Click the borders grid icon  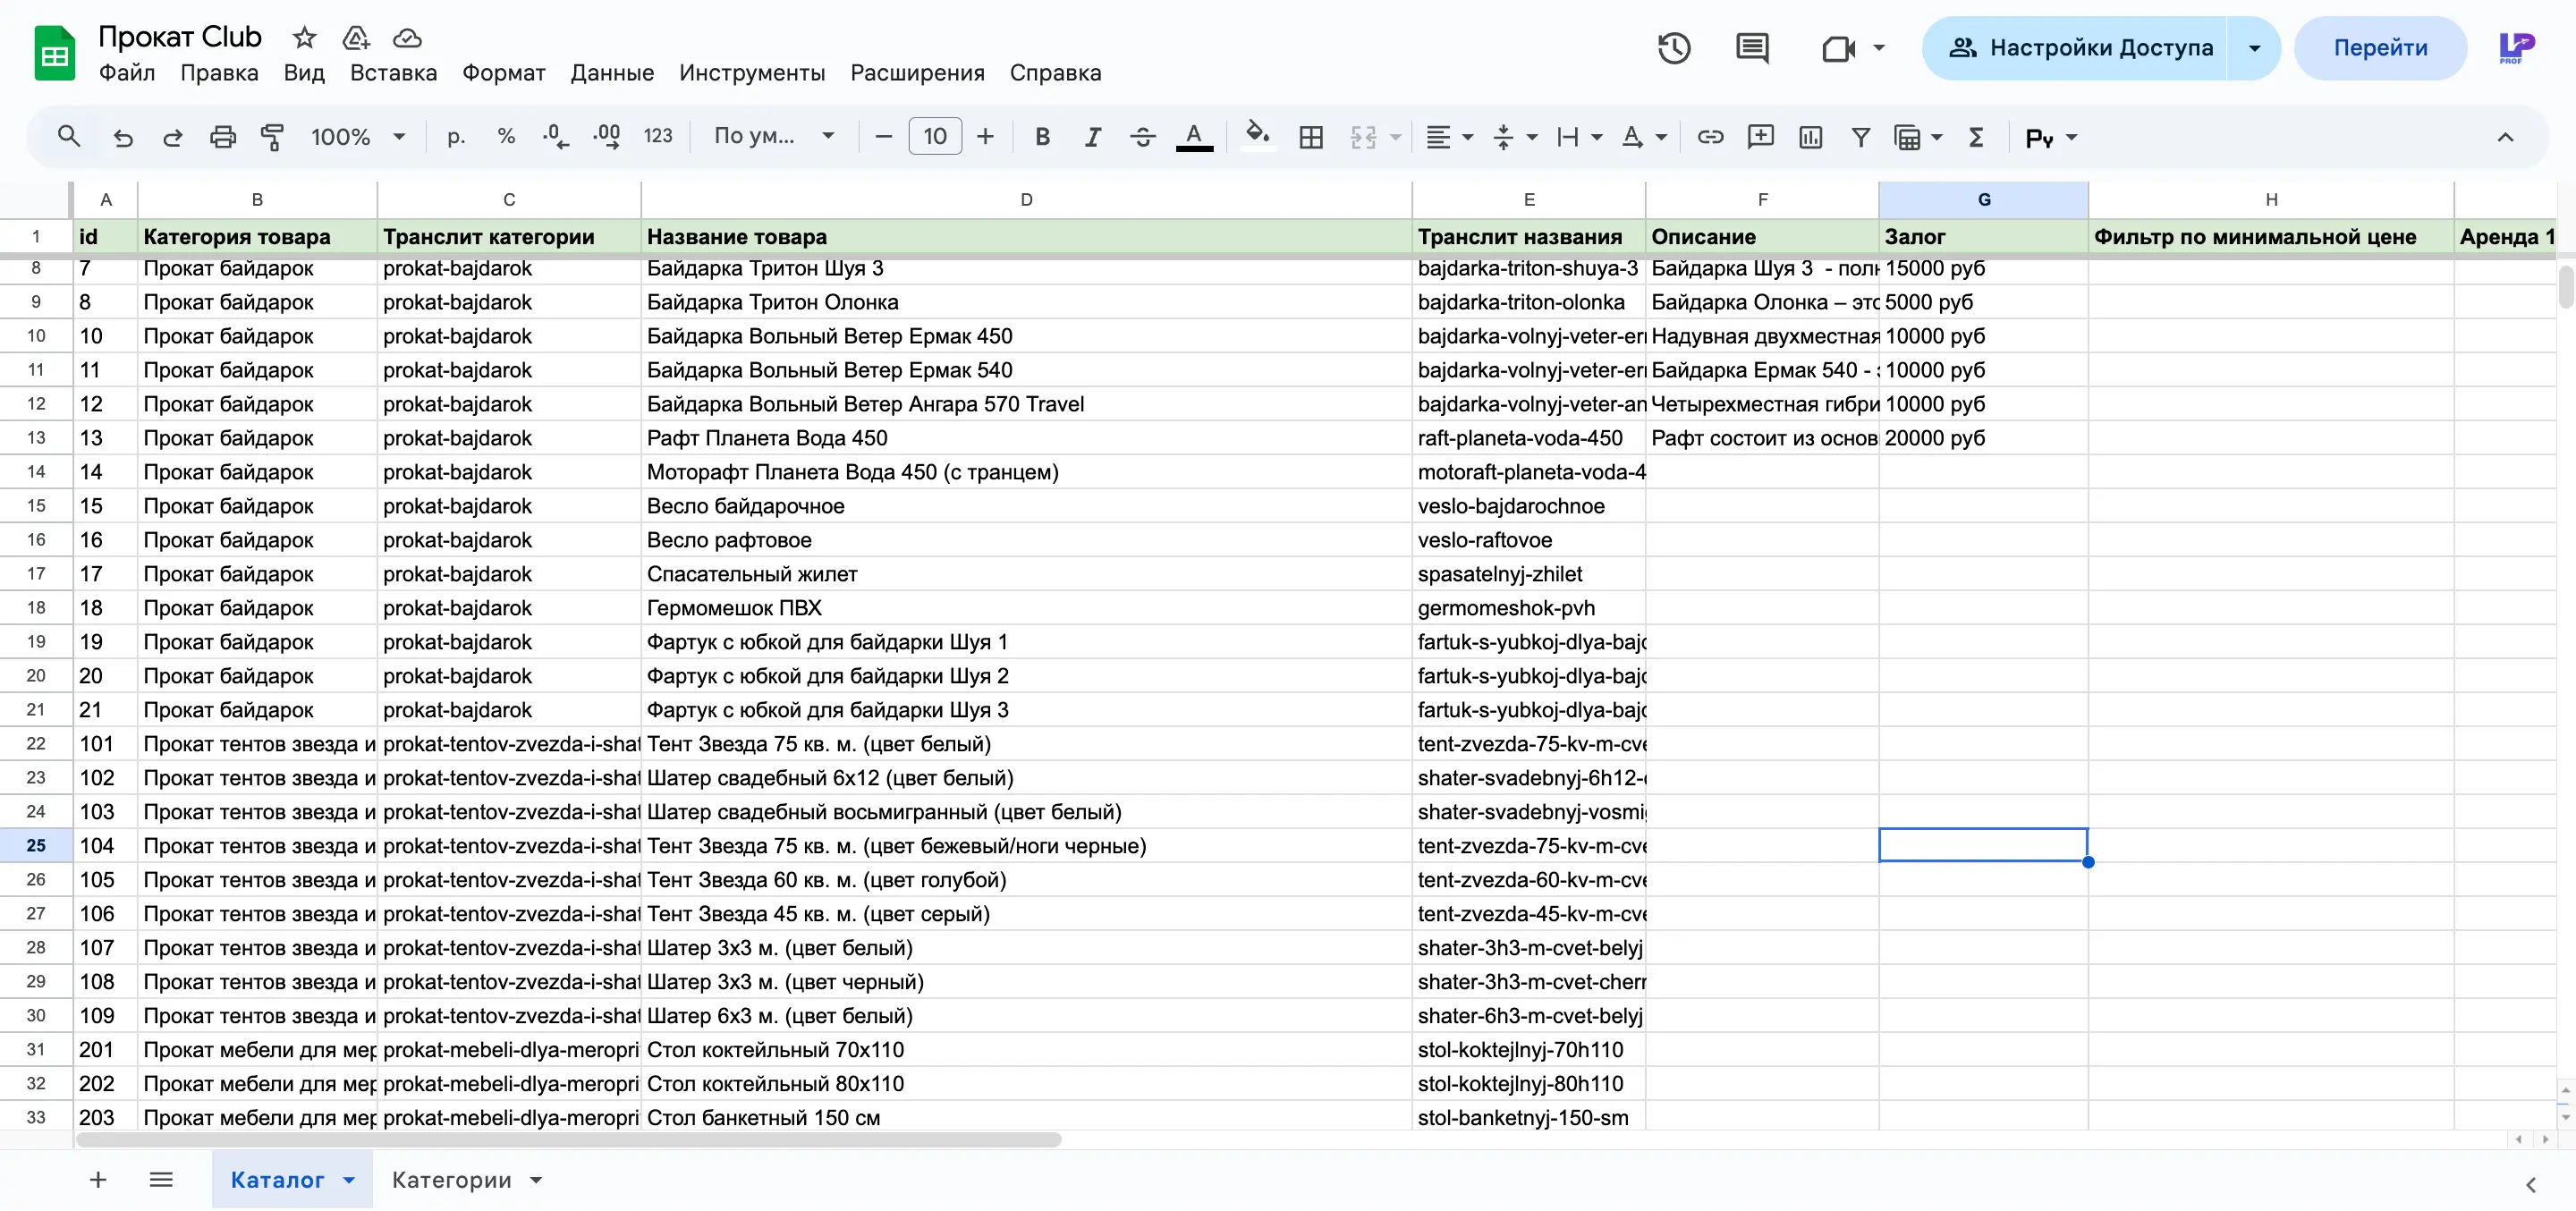1310,137
